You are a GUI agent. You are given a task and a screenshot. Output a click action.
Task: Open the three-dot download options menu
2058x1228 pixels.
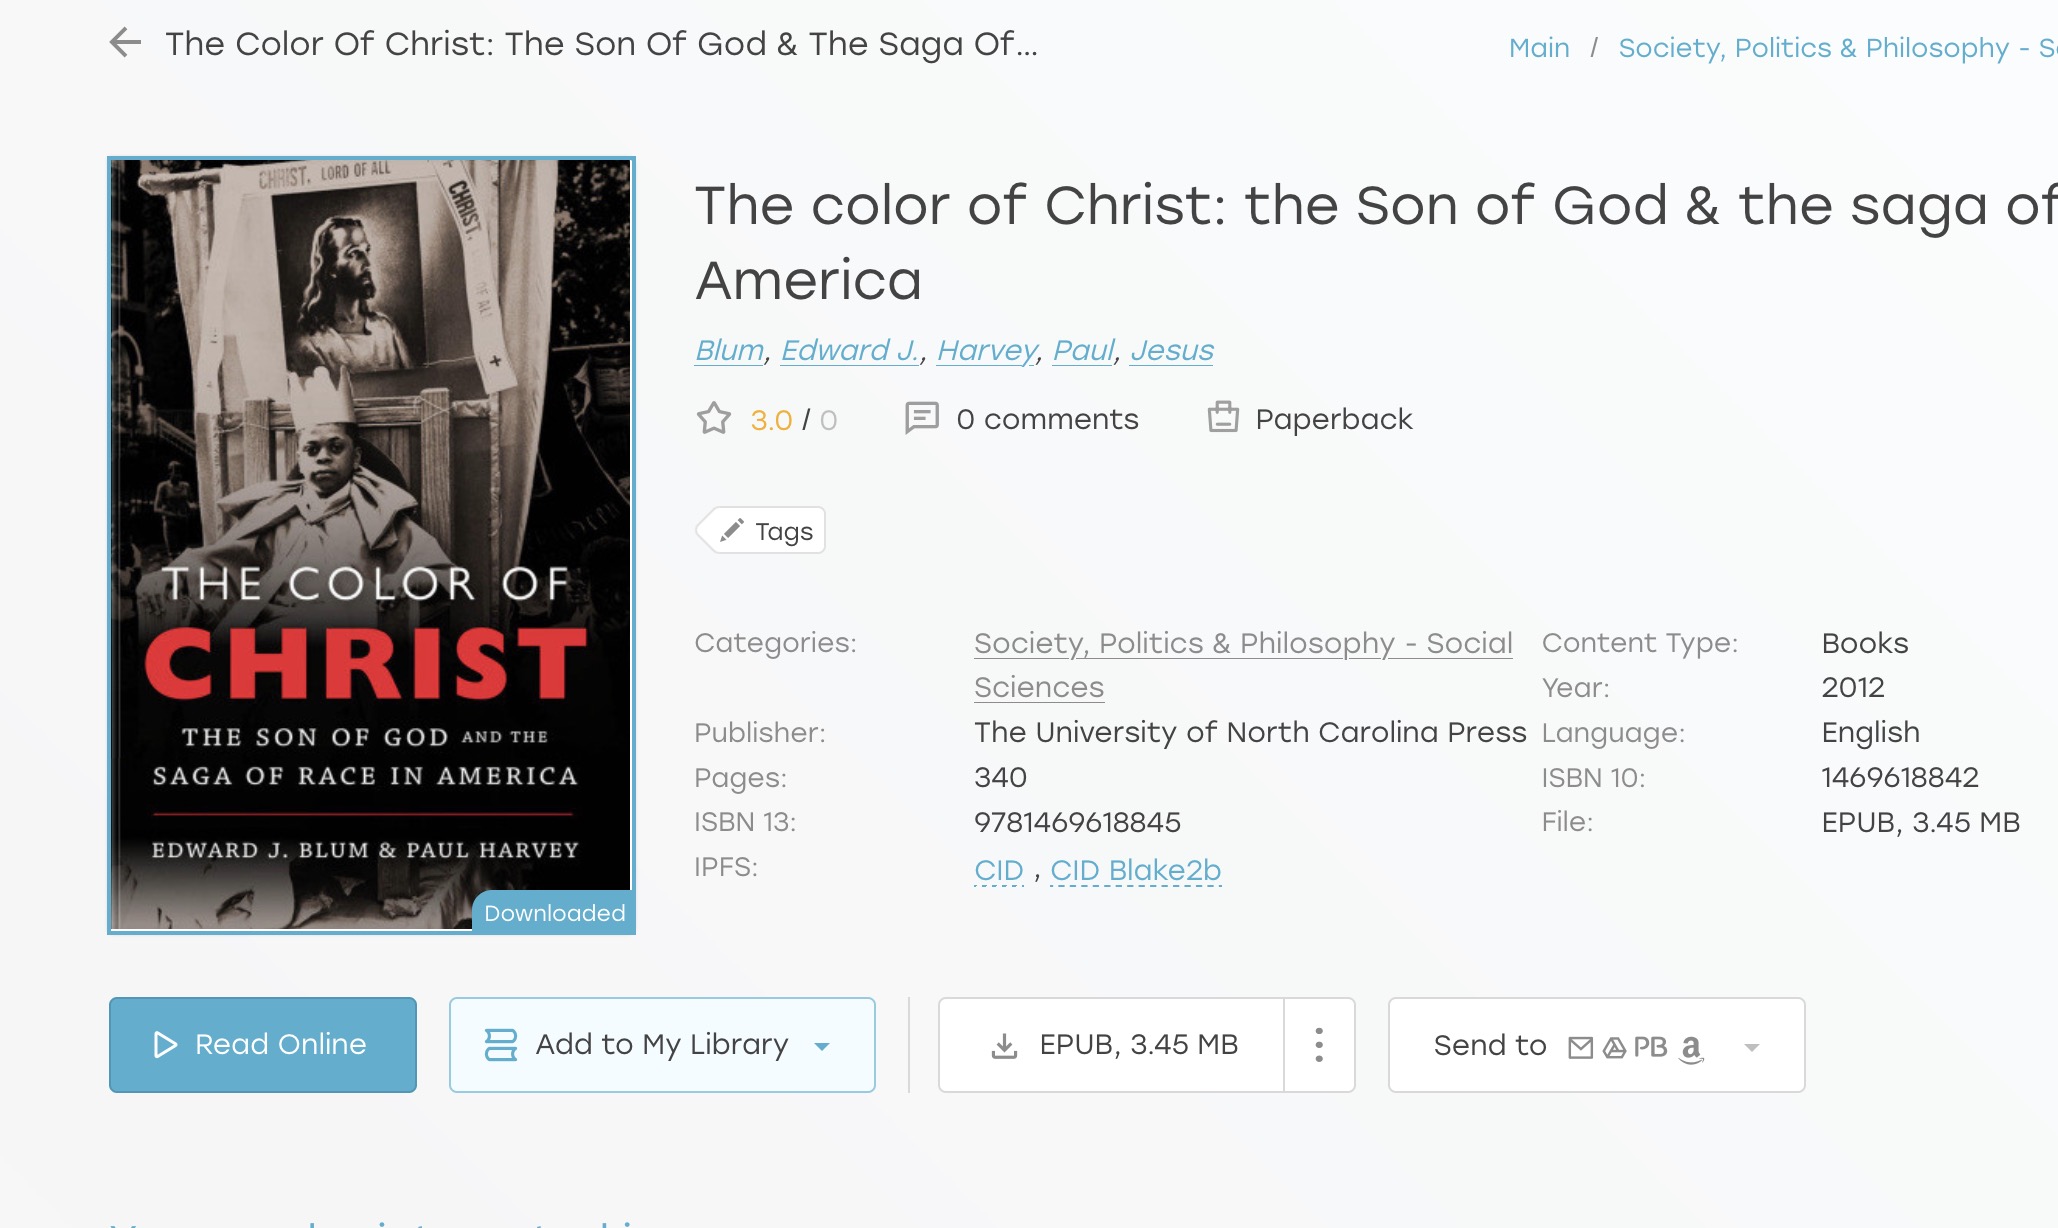[1319, 1045]
